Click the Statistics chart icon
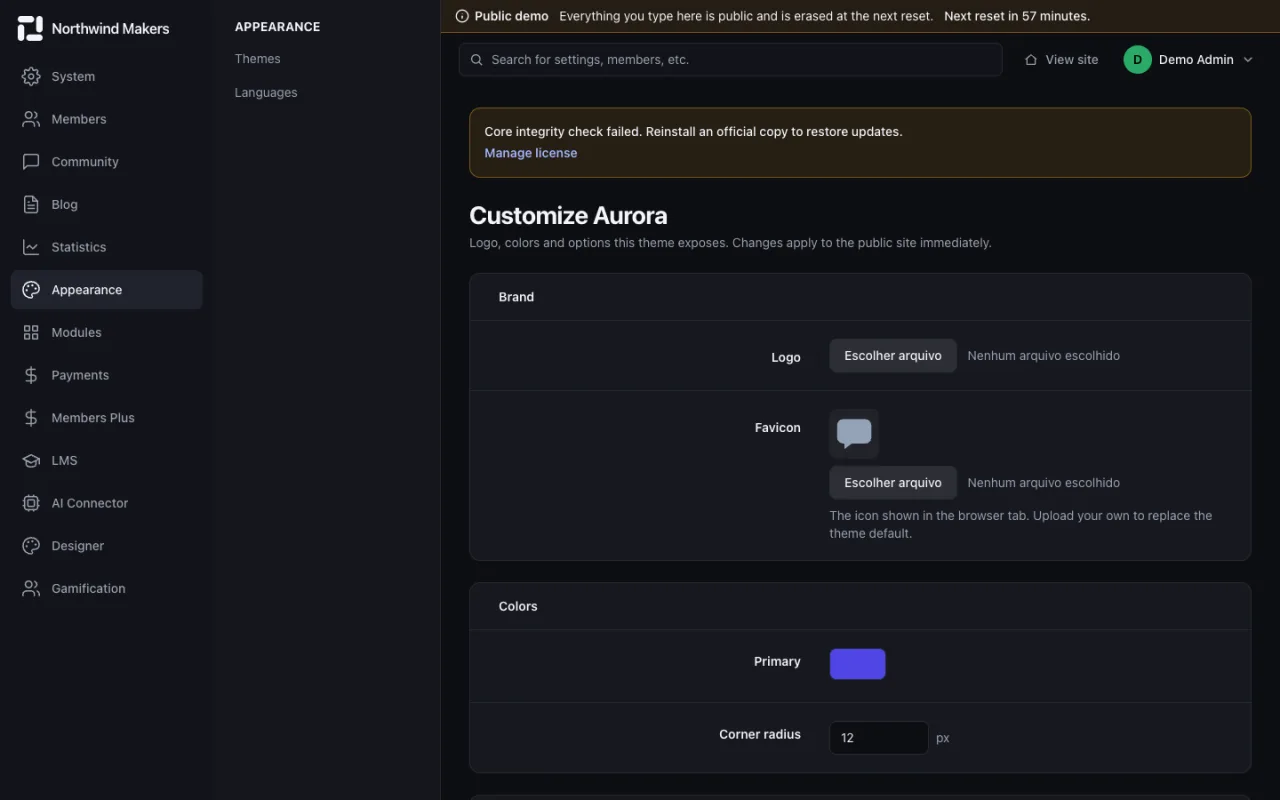 click(31, 247)
